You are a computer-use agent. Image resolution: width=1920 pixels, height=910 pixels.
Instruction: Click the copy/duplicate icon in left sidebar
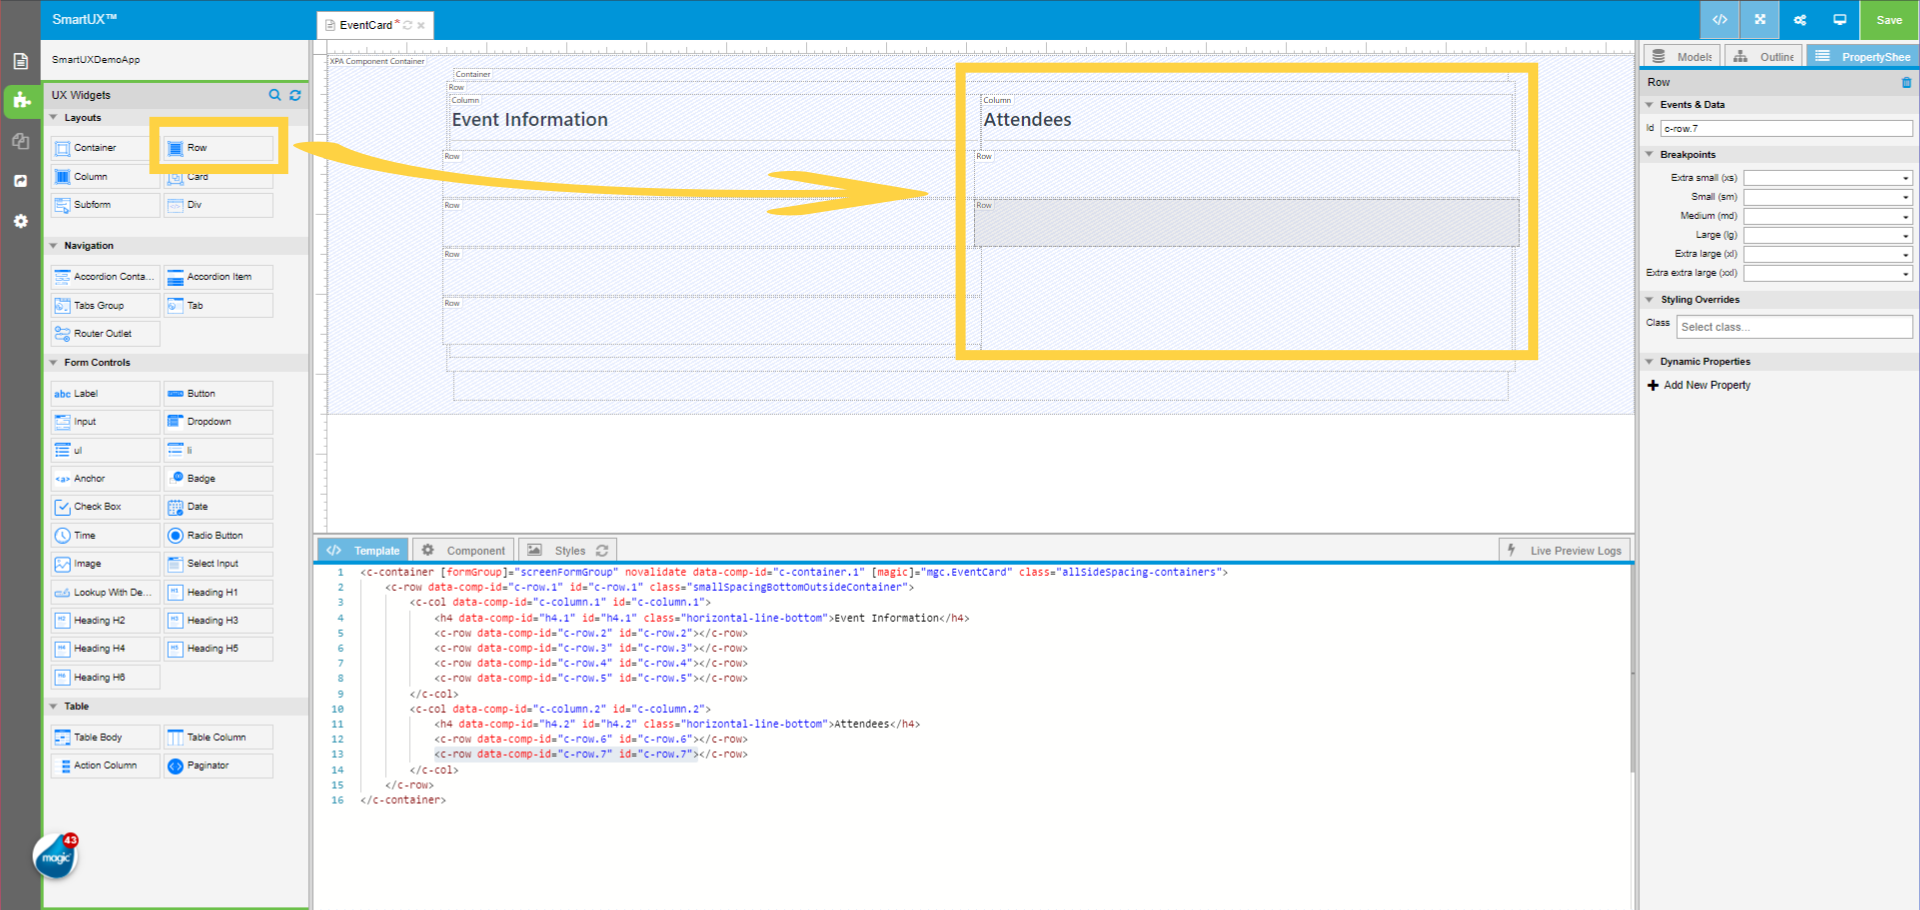click(20, 141)
